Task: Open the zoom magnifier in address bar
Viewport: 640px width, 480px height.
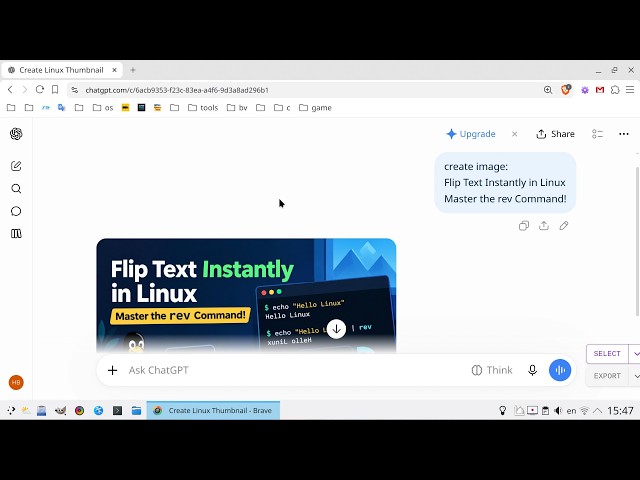Action: tap(548, 90)
